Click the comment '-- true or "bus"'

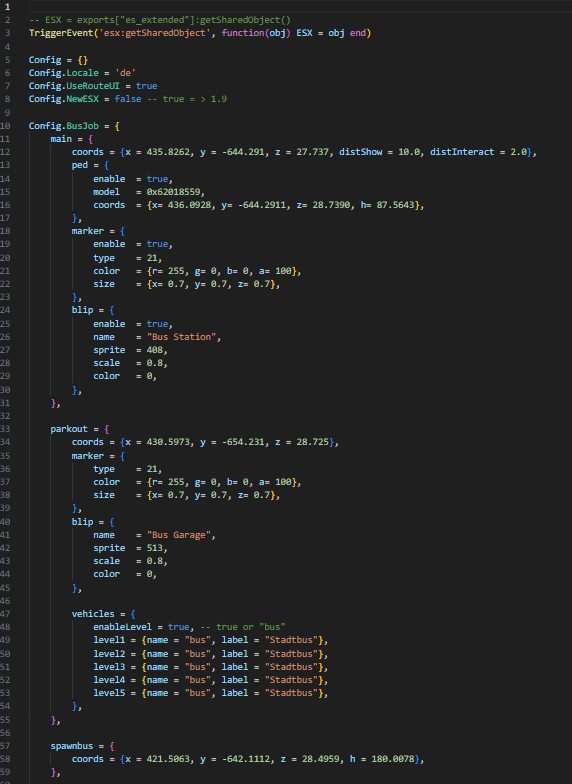pos(243,627)
